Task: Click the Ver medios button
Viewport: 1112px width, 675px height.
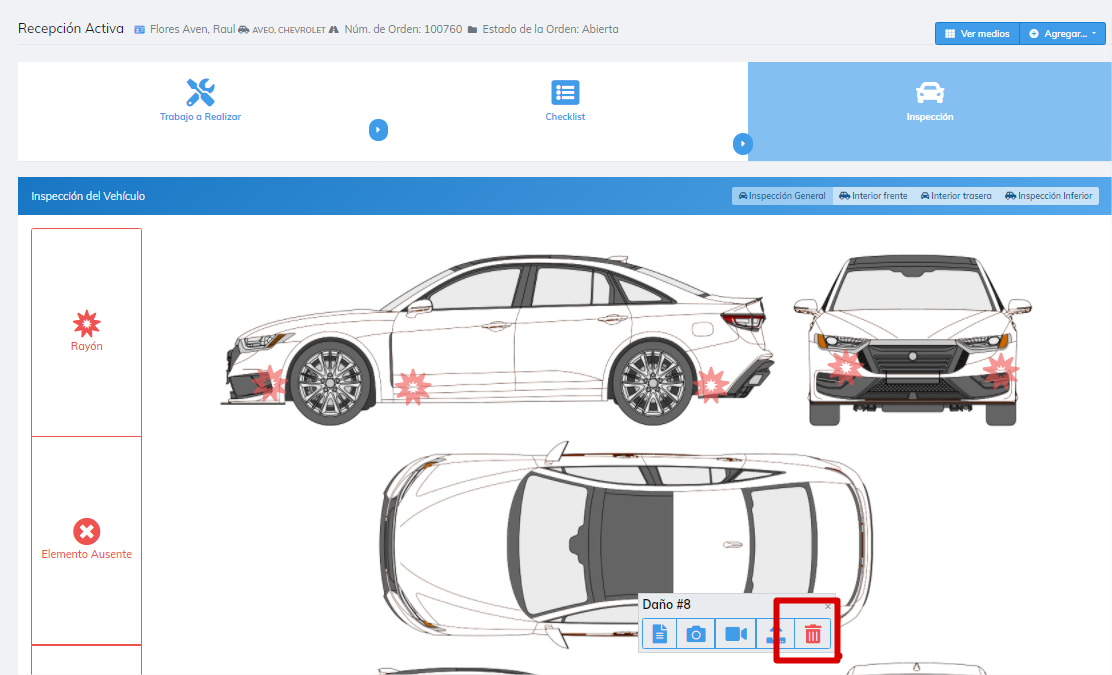Action: click(x=977, y=34)
